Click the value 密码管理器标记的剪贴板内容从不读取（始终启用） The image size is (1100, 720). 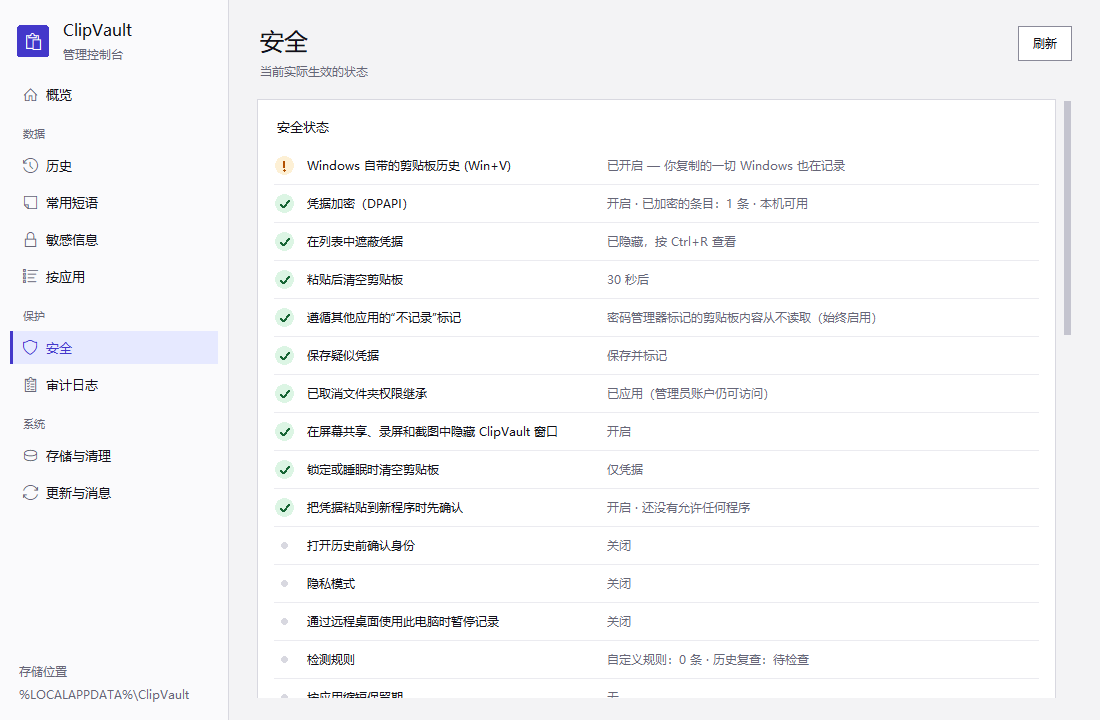pos(741,317)
